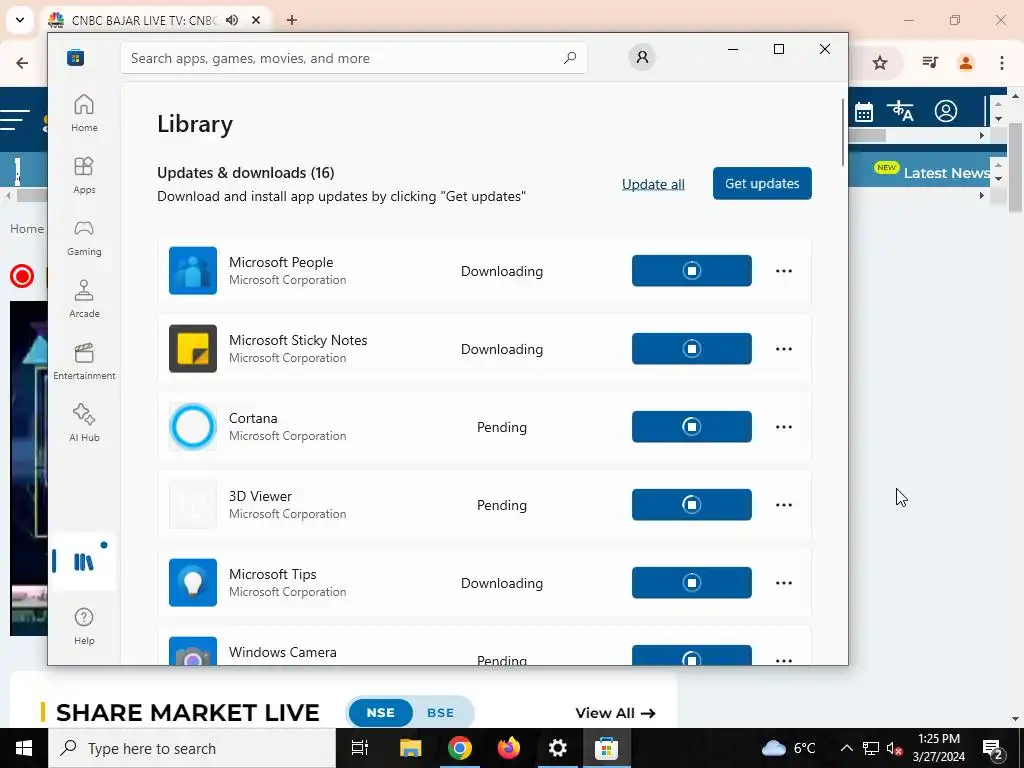Open Chrome three-dot menu

(x=1002, y=63)
